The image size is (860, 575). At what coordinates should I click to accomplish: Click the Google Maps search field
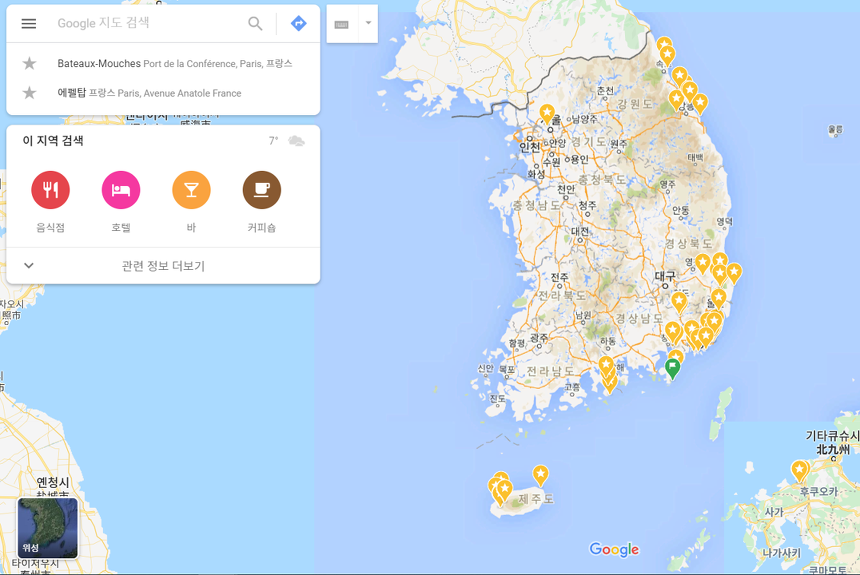pyautogui.click(x=148, y=23)
